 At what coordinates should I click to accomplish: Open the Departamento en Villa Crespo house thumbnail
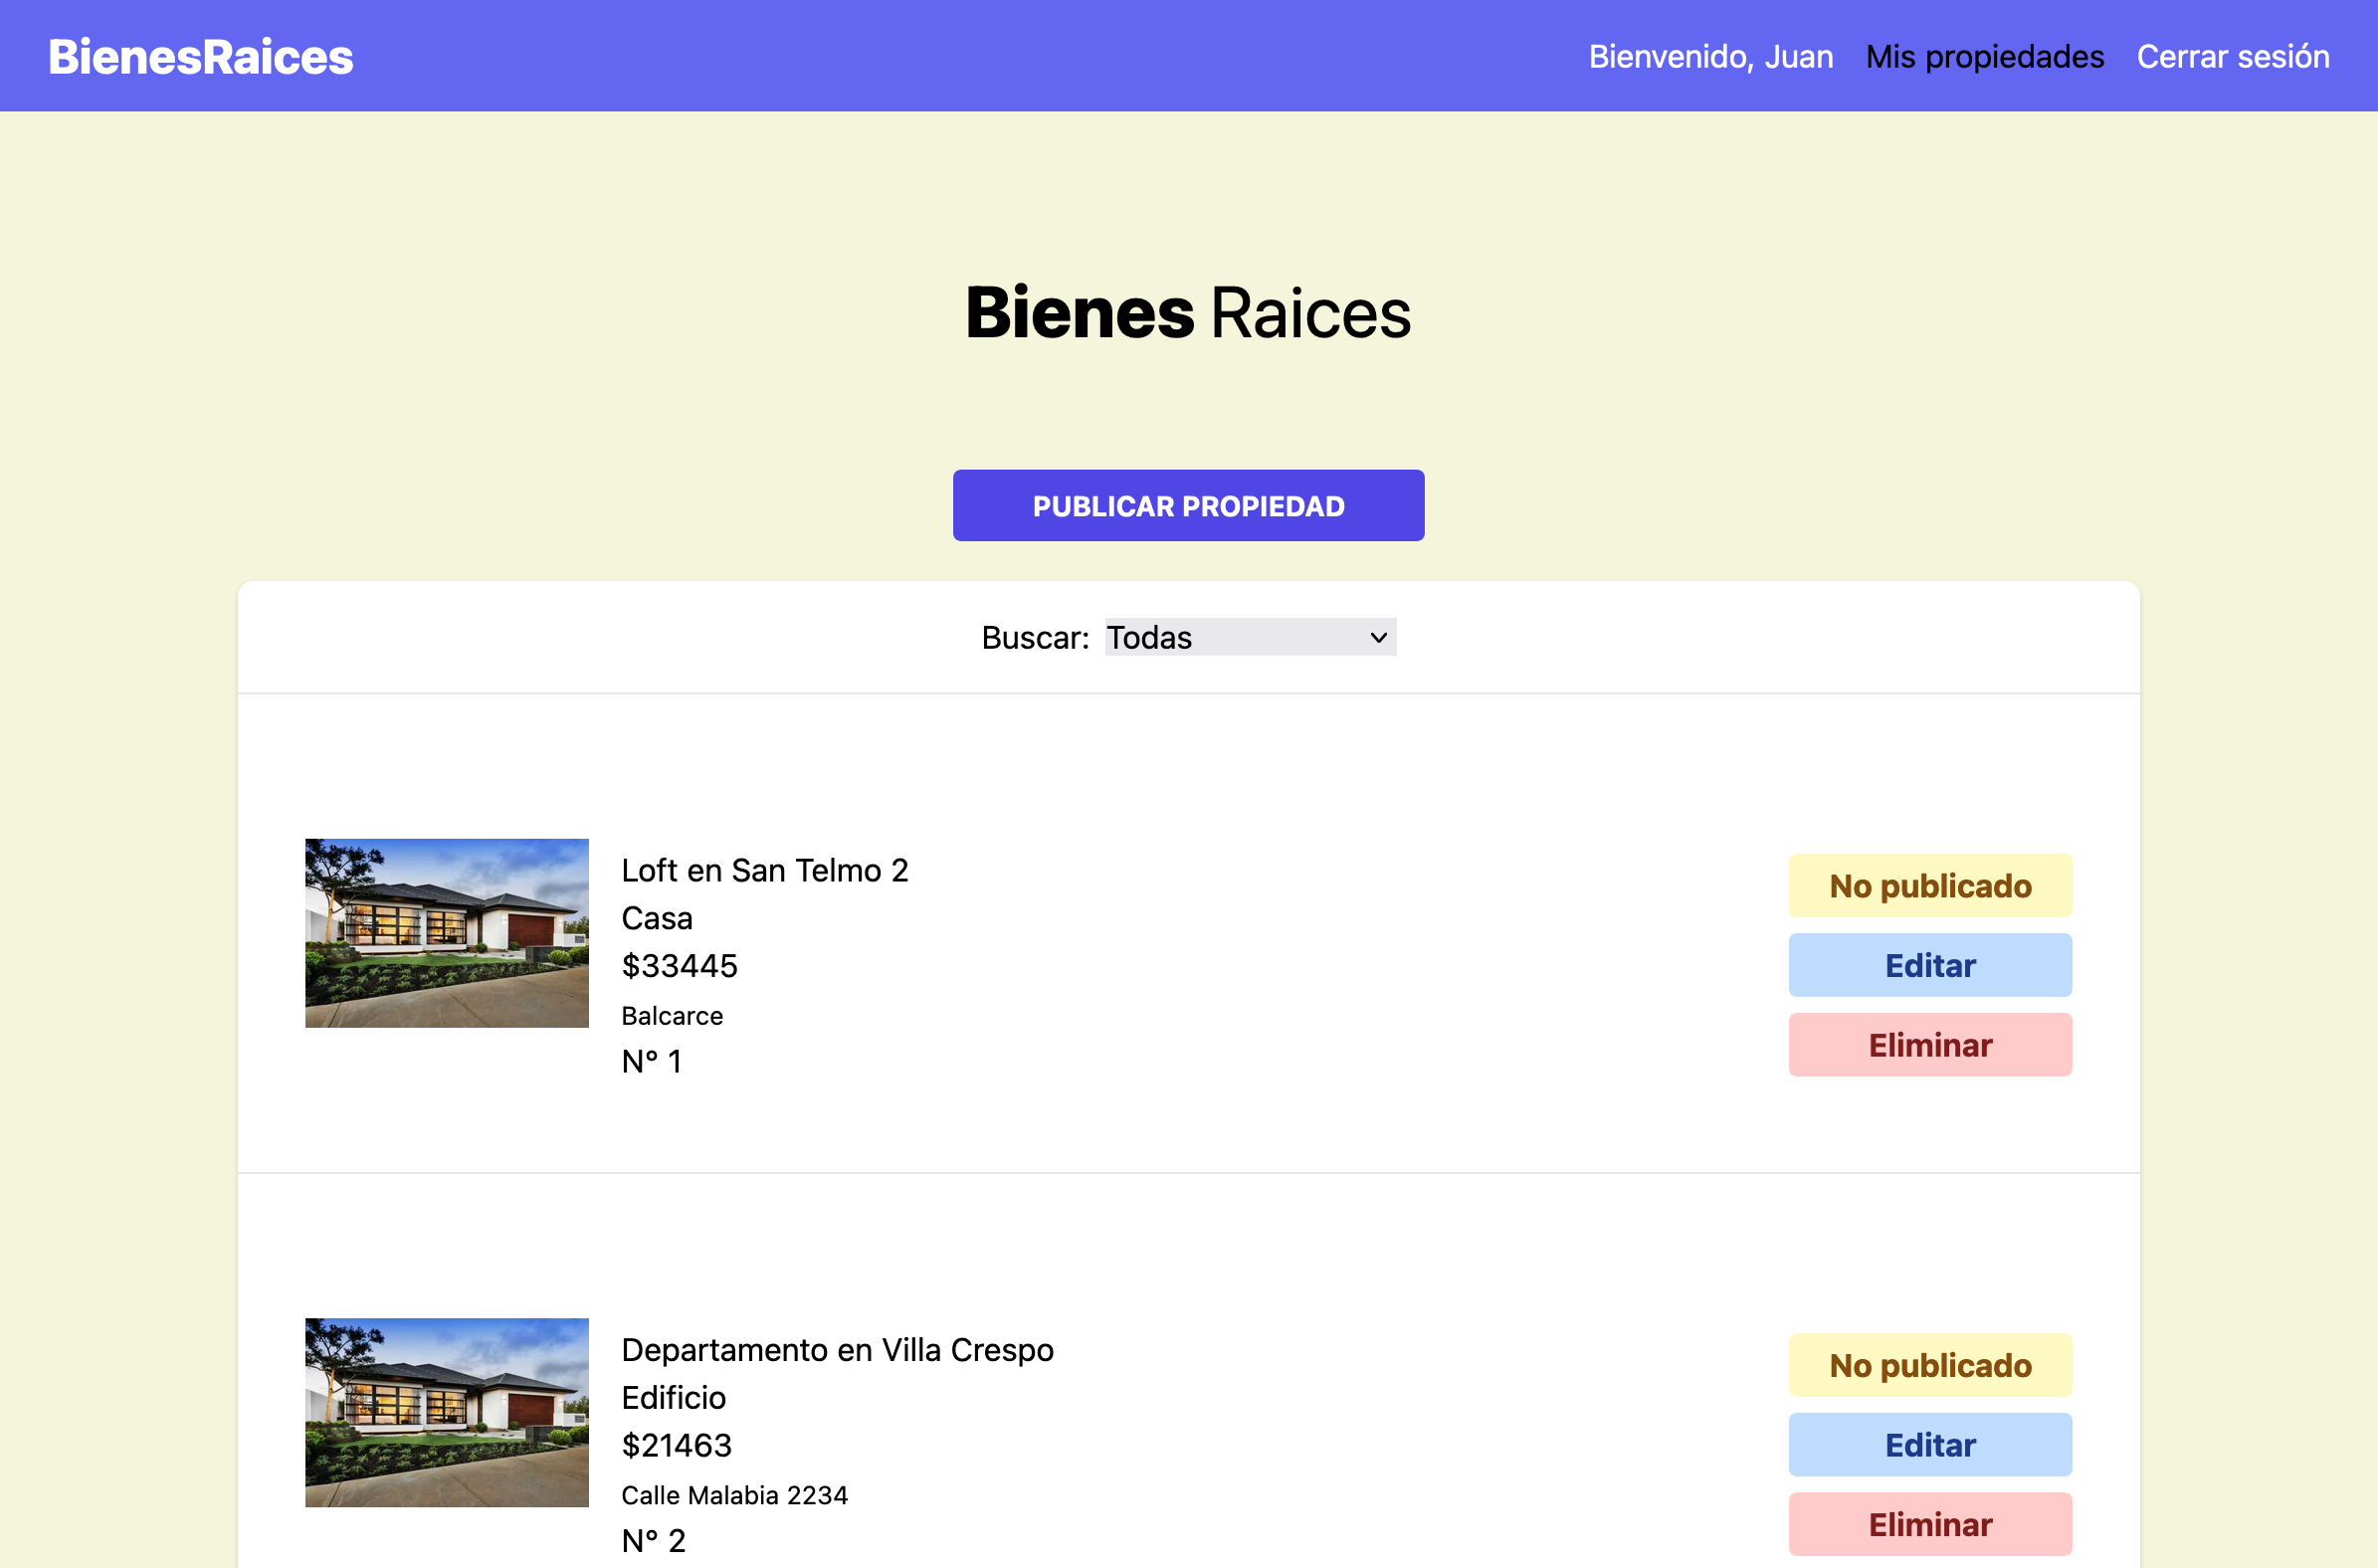[x=446, y=1413]
